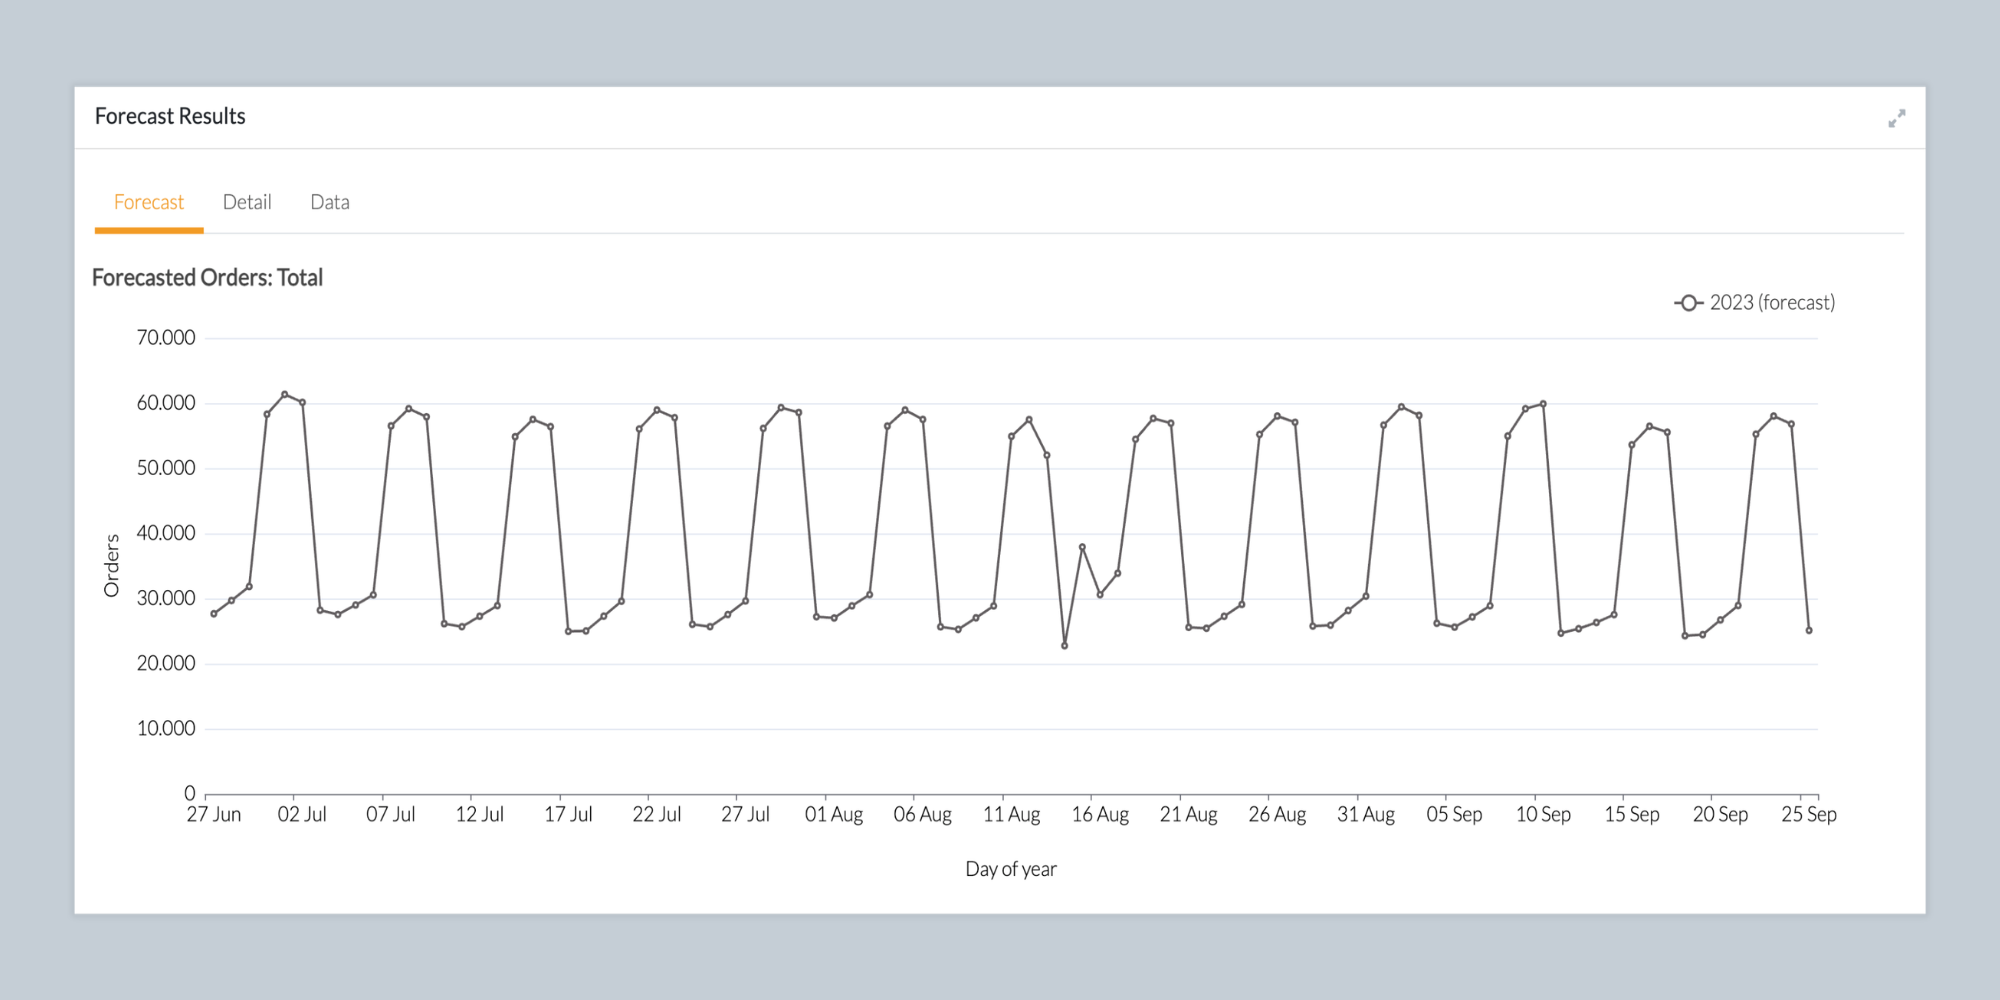Image resolution: width=2000 pixels, height=1000 pixels.
Task: Click the first data point at 27 Jun
Action: 214,614
